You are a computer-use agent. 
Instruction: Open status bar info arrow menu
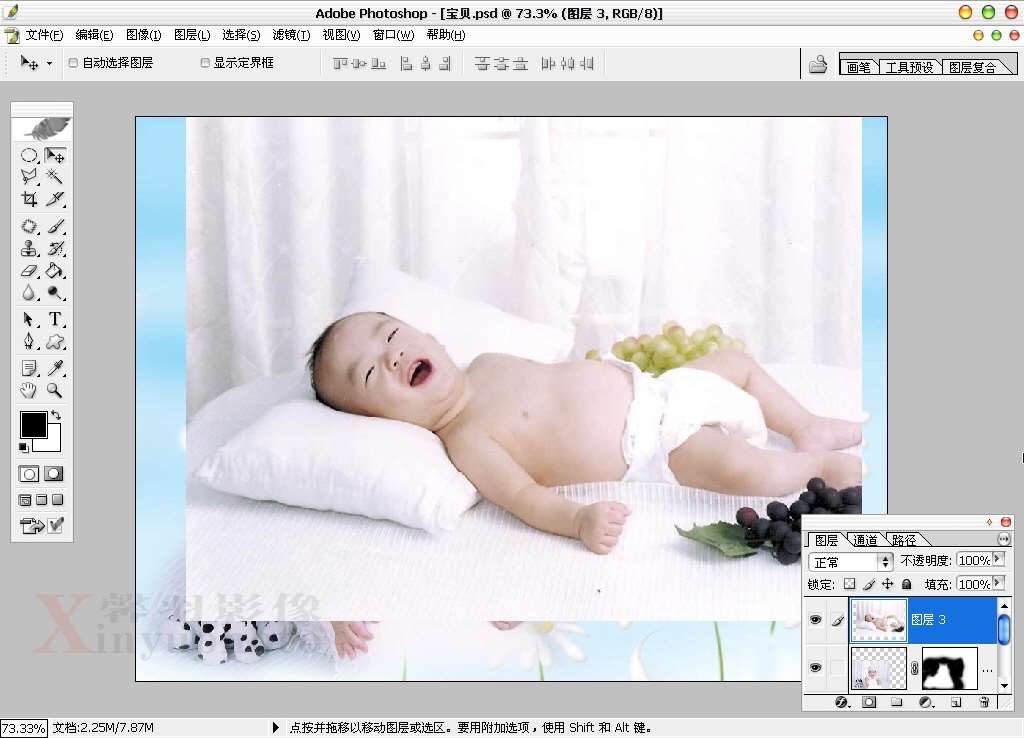pos(276,727)
